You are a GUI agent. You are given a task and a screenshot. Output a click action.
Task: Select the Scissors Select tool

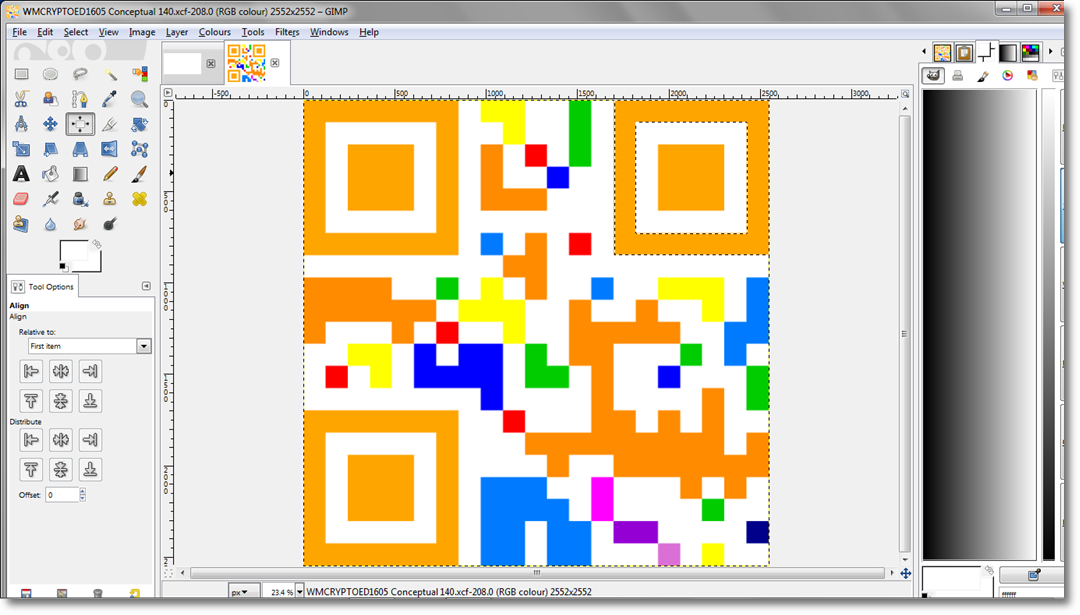click(x=21, y=99)
